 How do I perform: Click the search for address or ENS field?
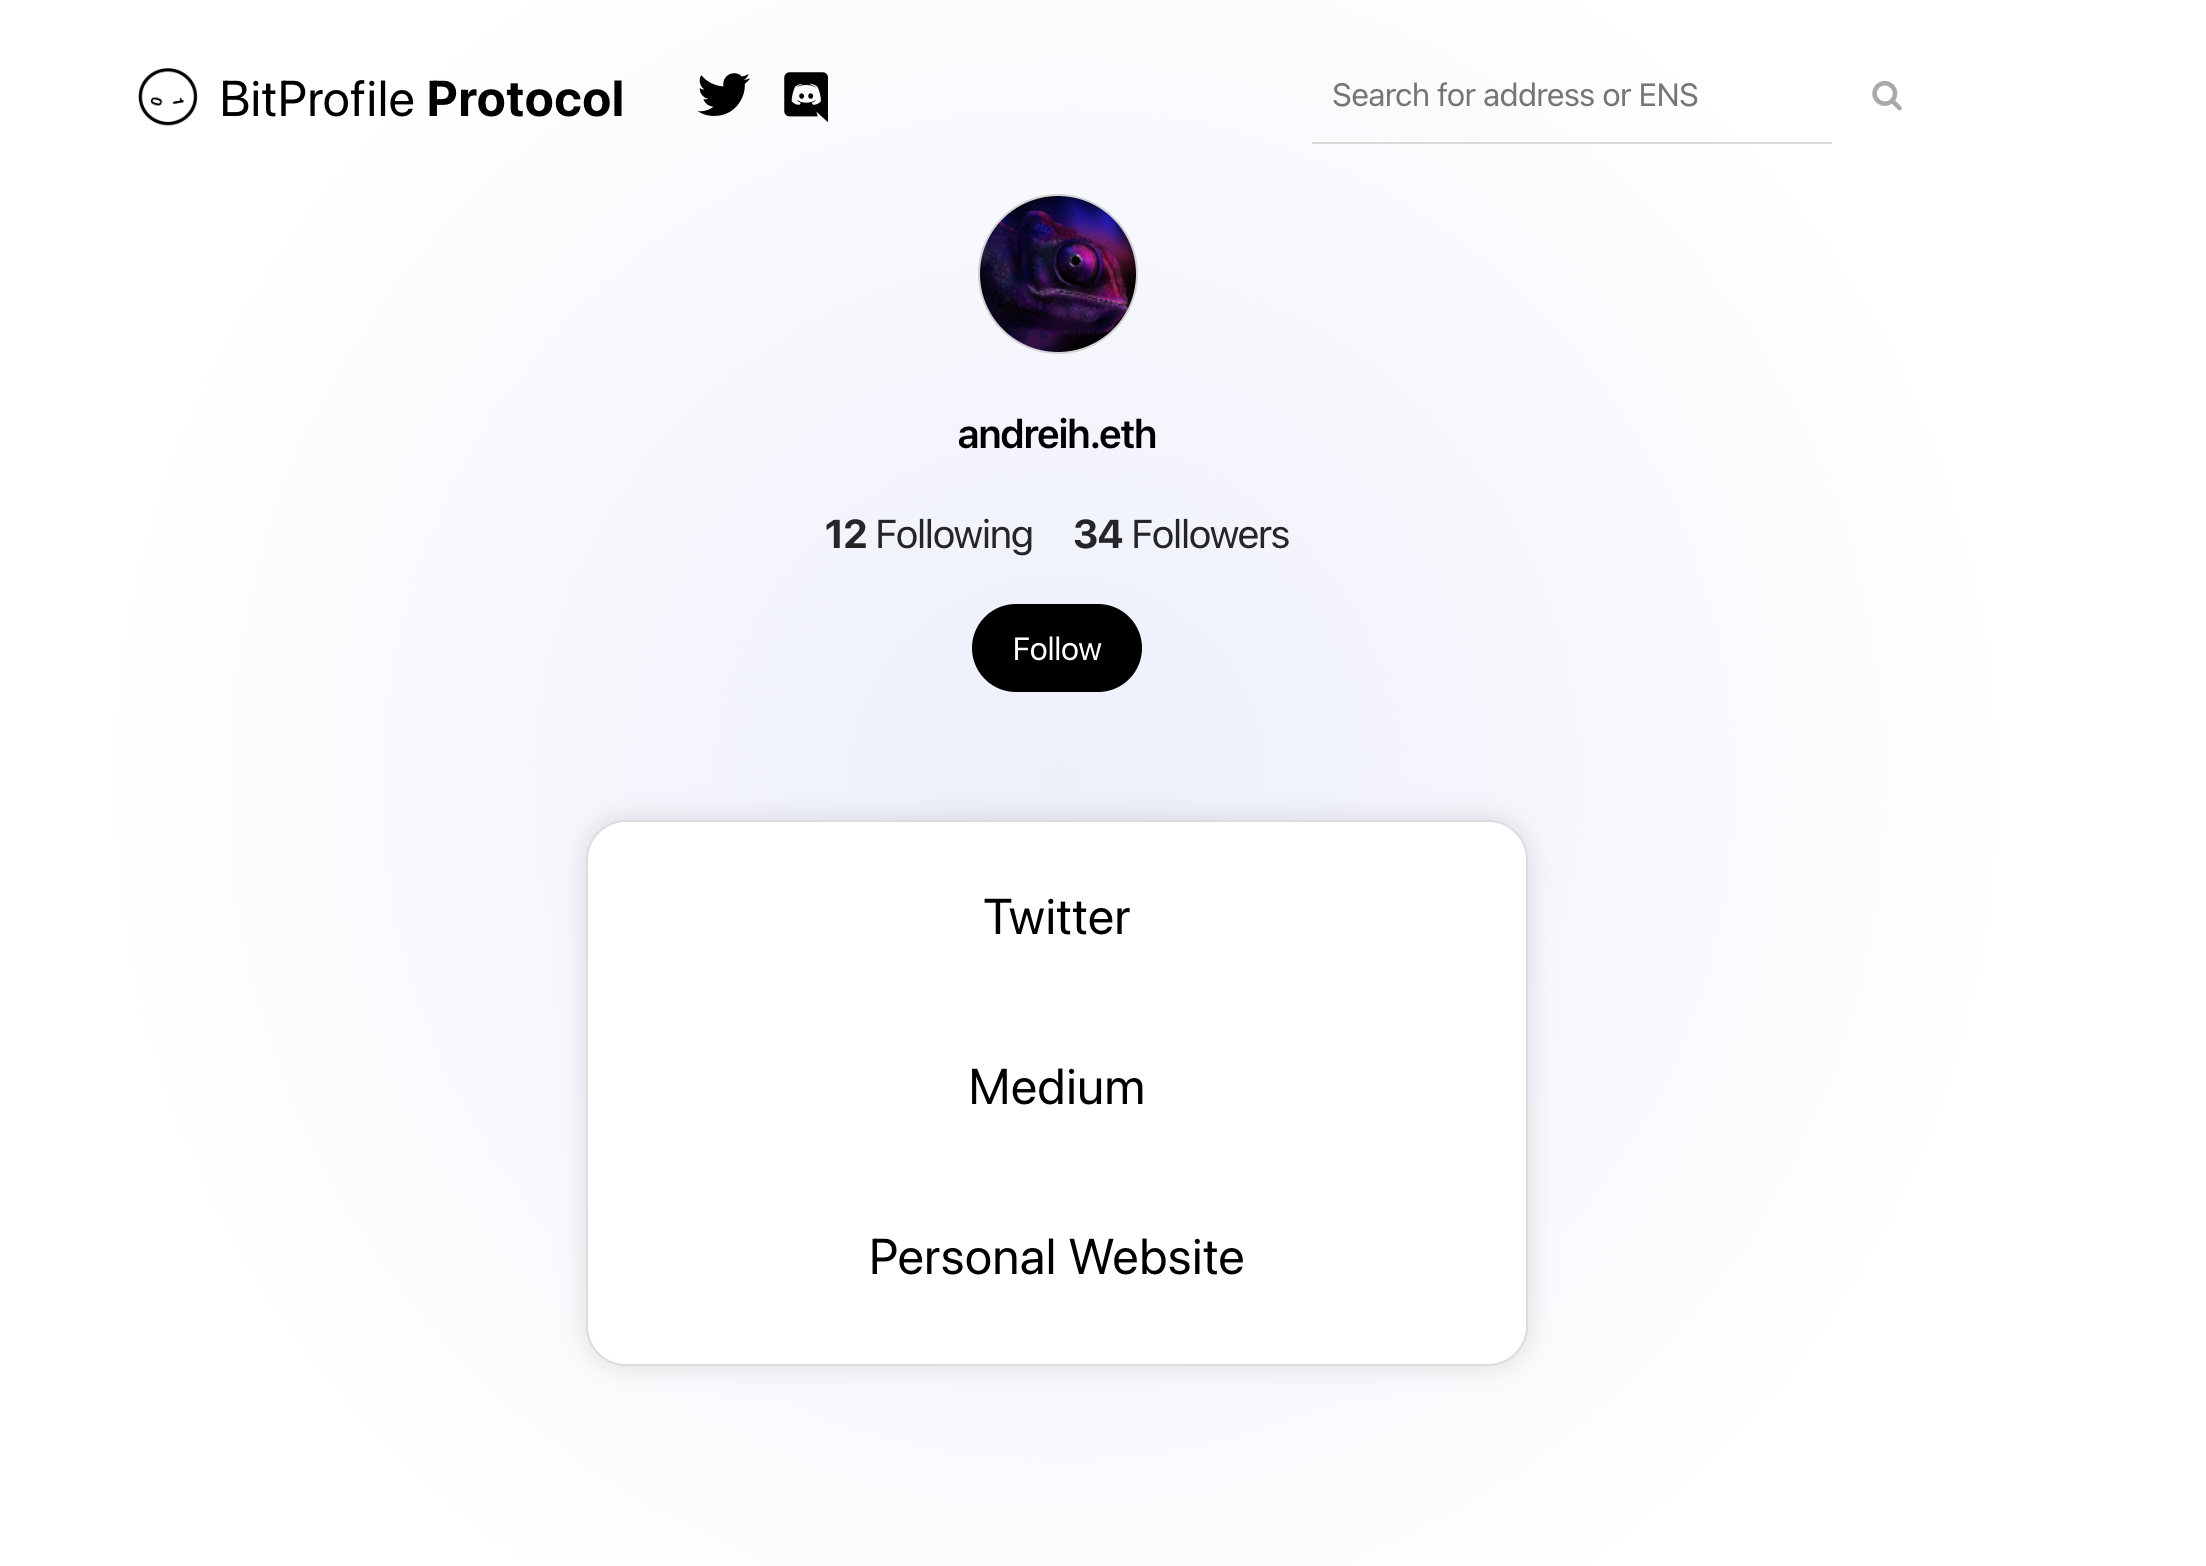tap(1570, 95)
